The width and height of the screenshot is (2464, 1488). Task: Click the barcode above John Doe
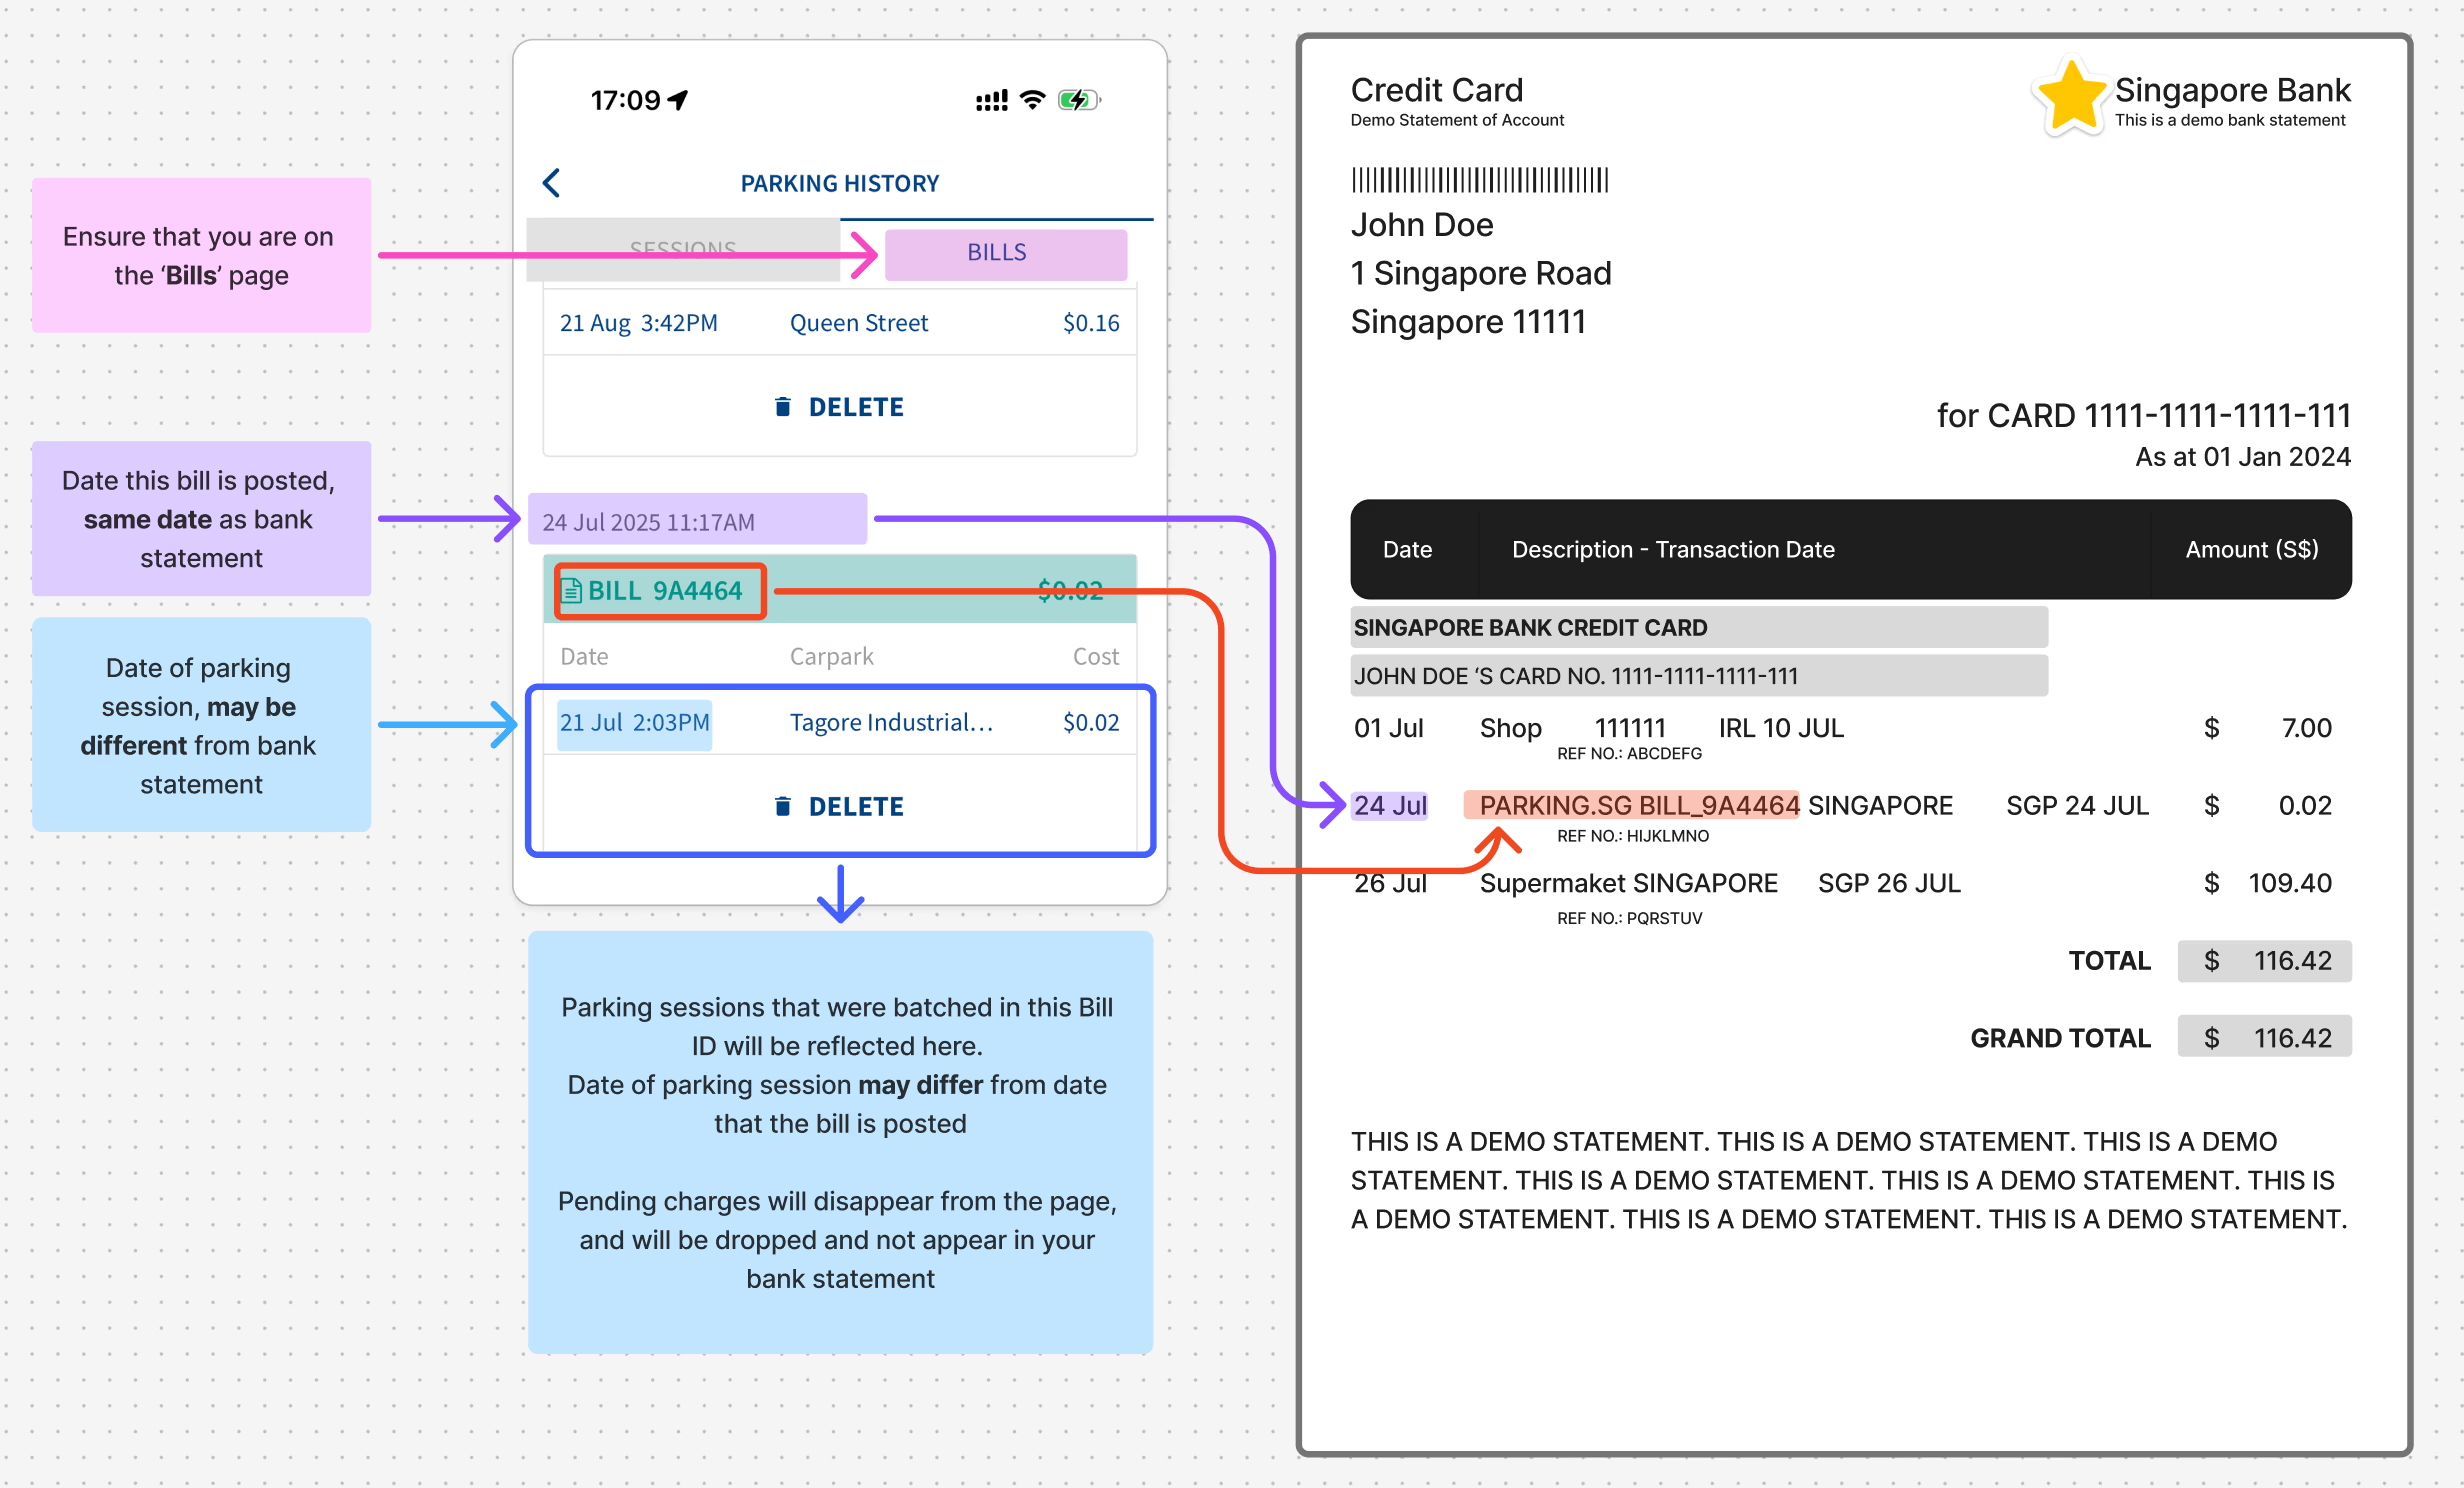(x=1479, y=180)
